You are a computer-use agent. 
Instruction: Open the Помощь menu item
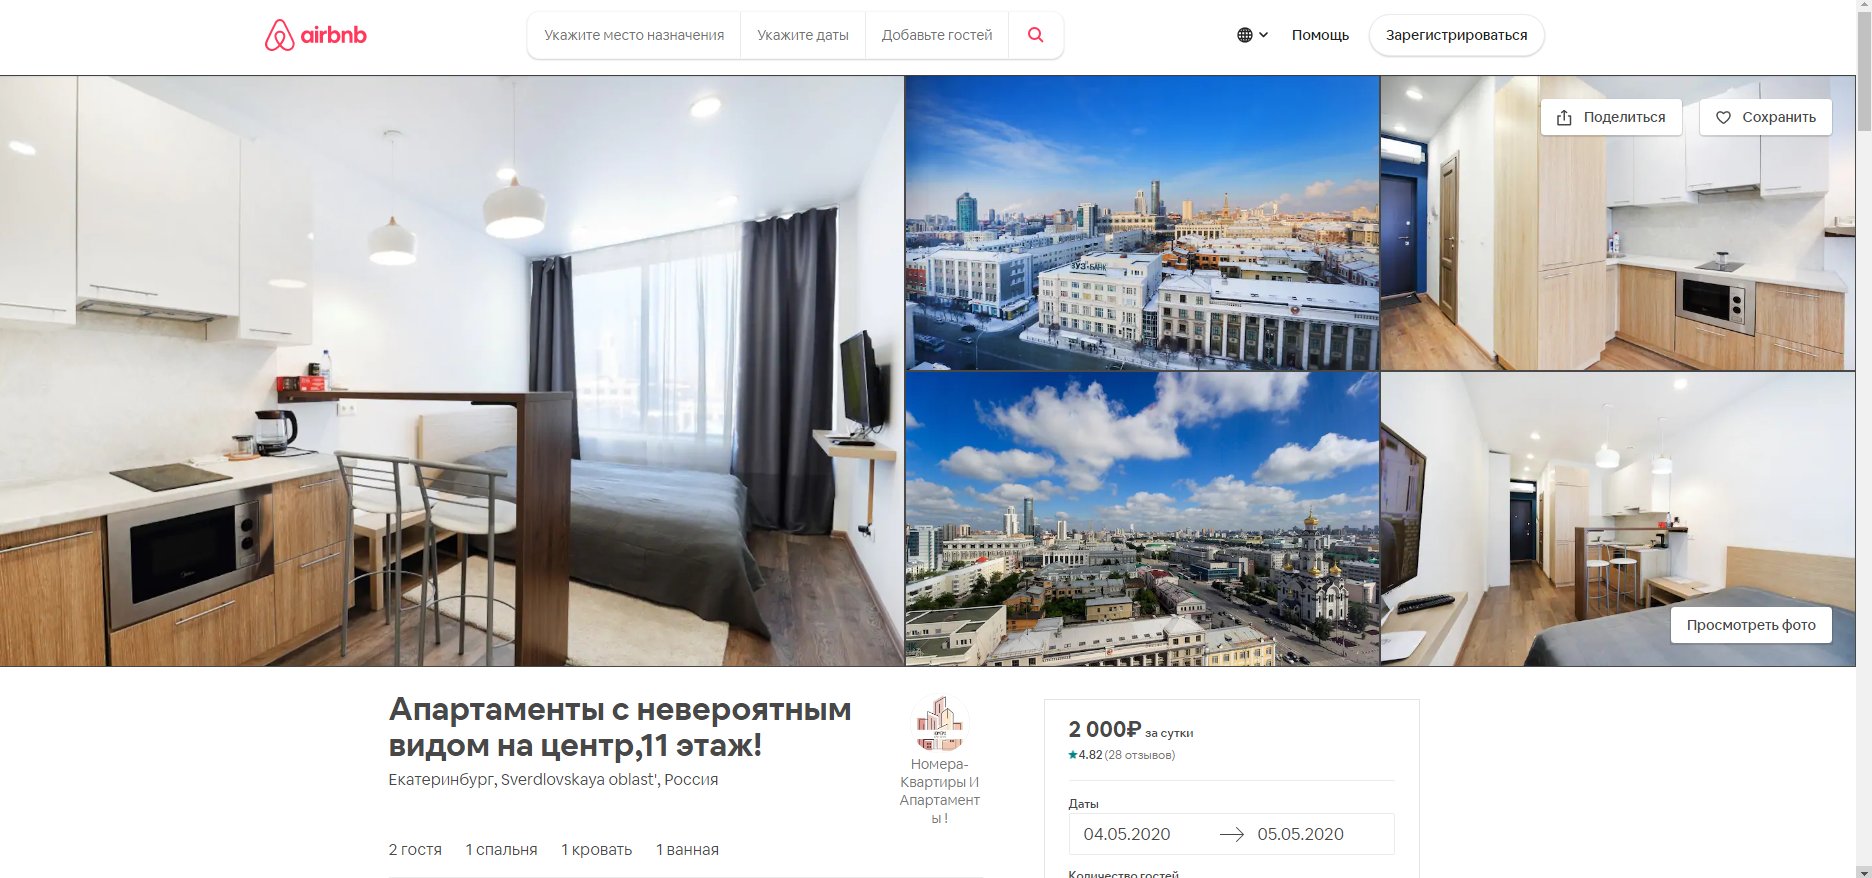[x=1320, y=35]
